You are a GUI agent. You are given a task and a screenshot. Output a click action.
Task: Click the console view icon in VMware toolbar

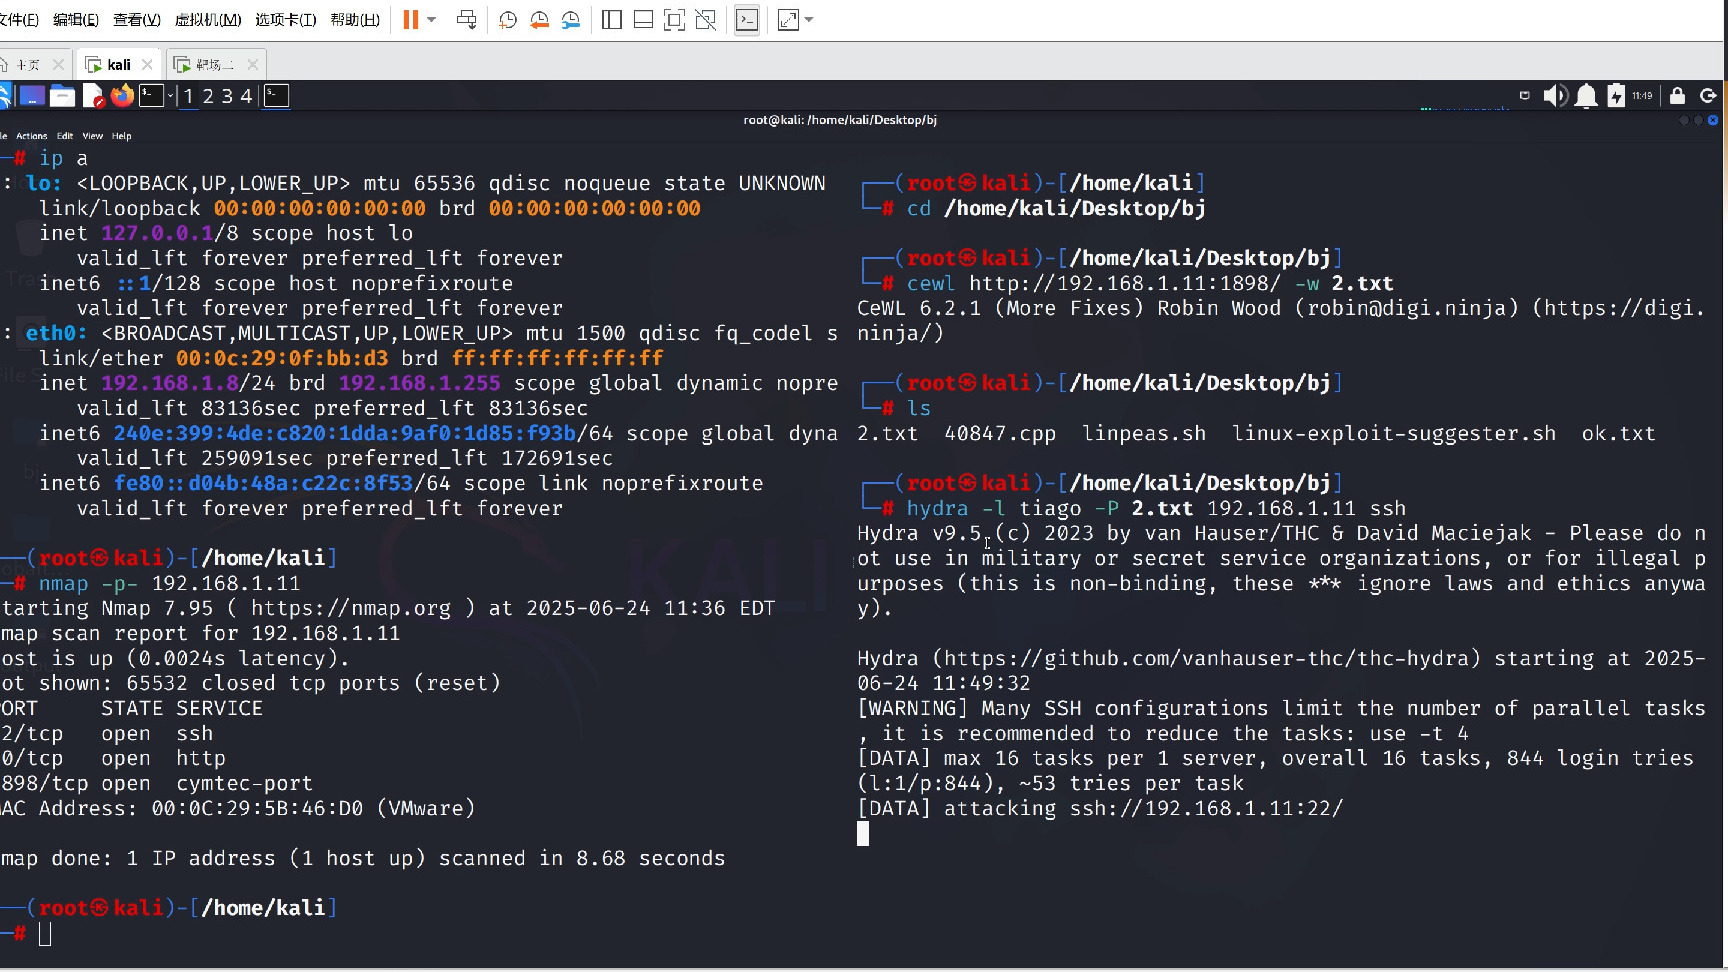click(x=747, y=20)
